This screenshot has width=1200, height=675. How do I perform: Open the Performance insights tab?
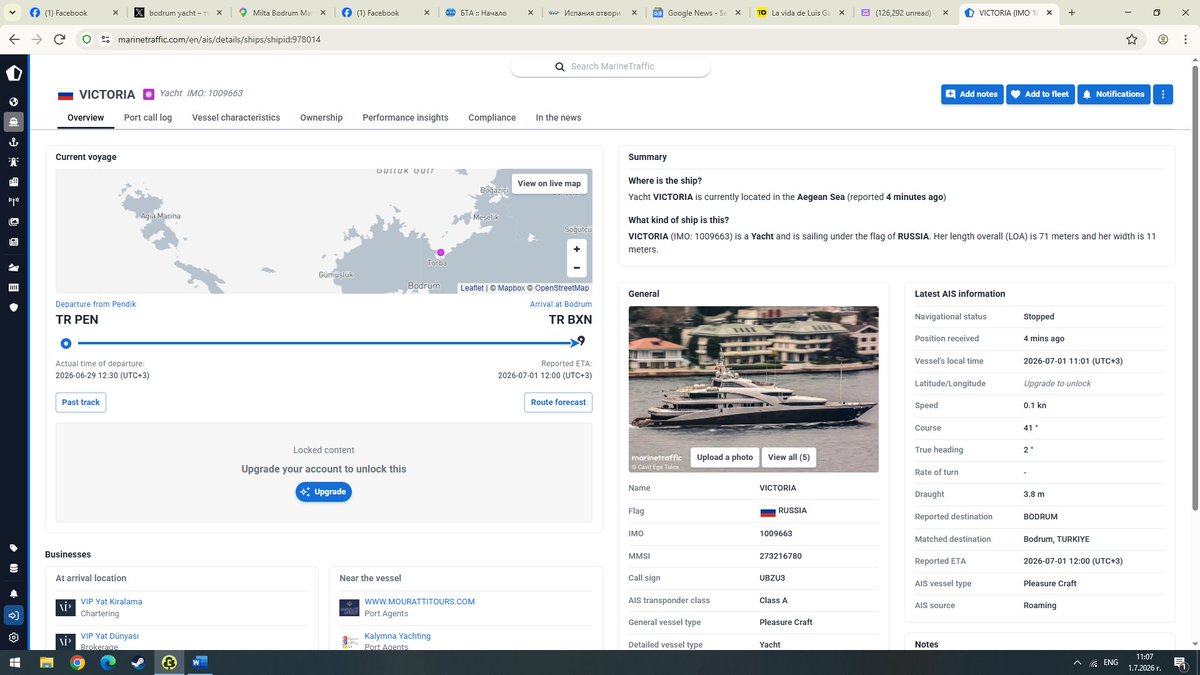(x=405, y=117)
